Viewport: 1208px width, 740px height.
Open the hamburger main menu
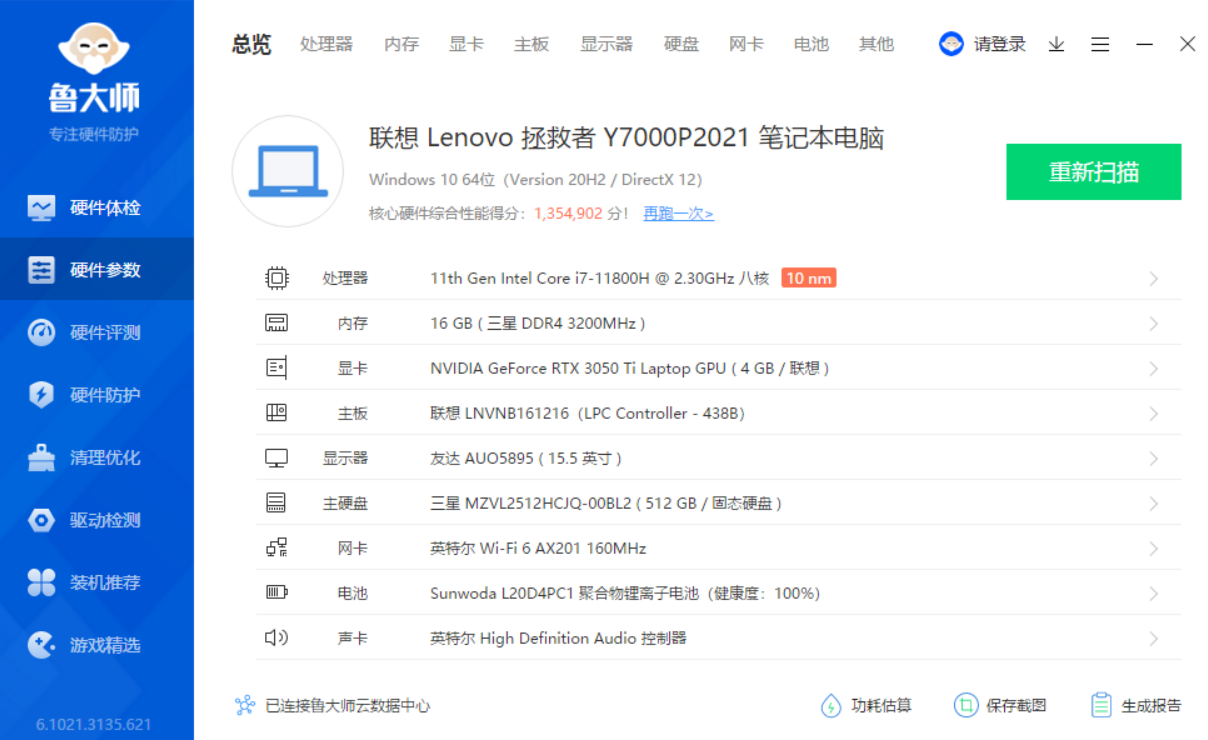pos(1100,44)
